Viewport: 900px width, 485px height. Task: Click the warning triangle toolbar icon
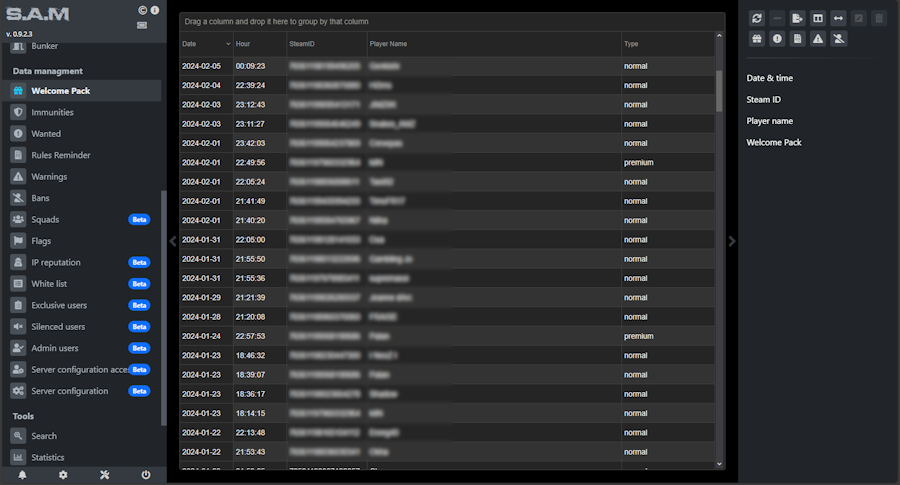coord(818,39)
